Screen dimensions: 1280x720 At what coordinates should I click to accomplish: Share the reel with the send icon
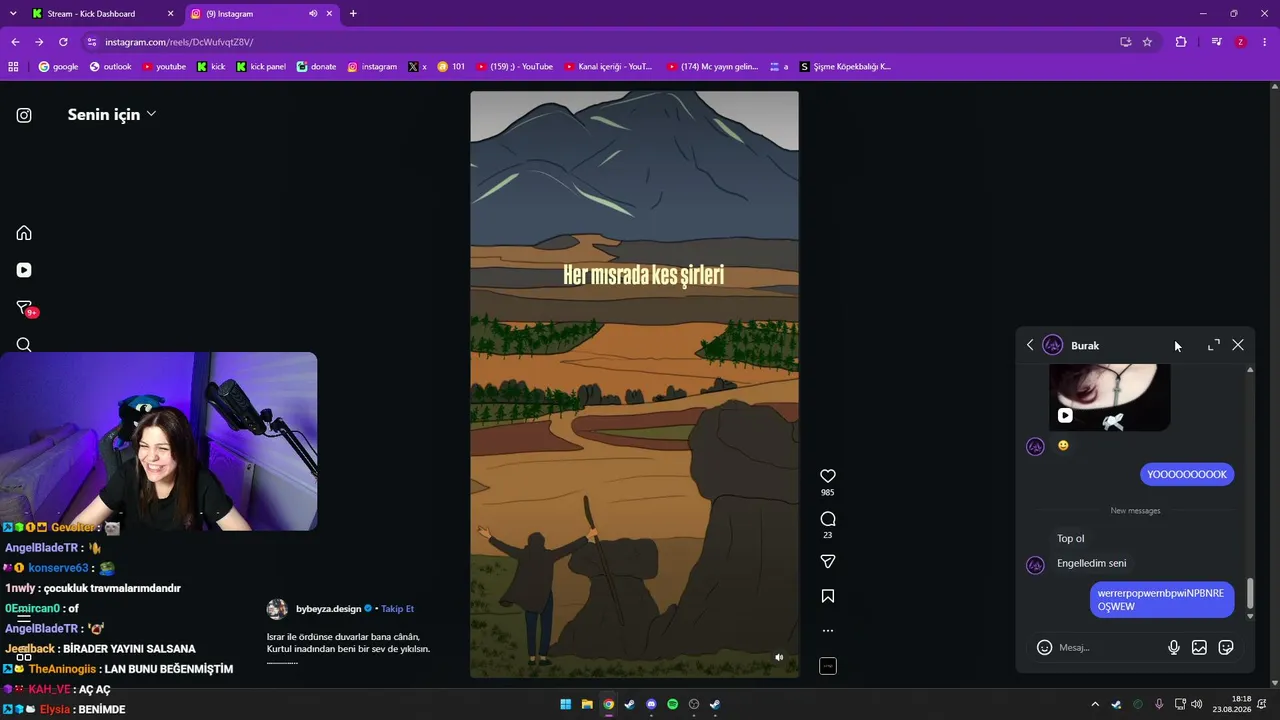(828, 561)
